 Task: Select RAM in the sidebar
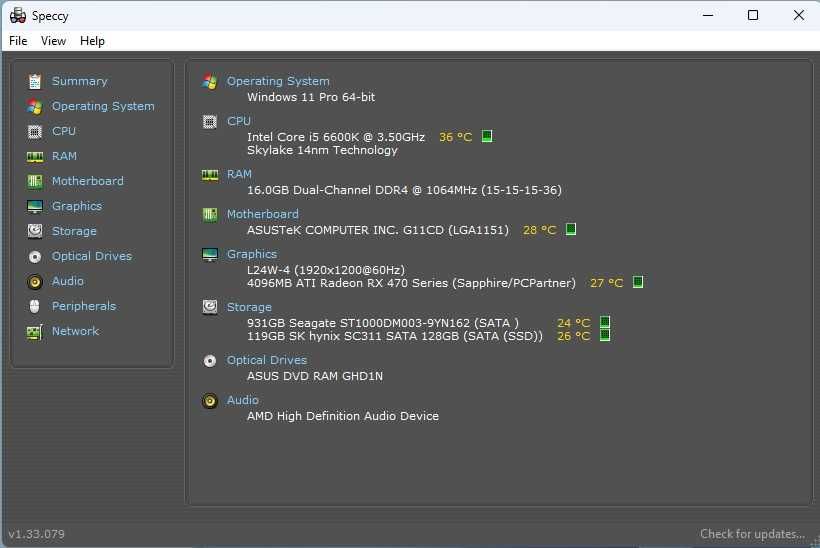[64, 156]
